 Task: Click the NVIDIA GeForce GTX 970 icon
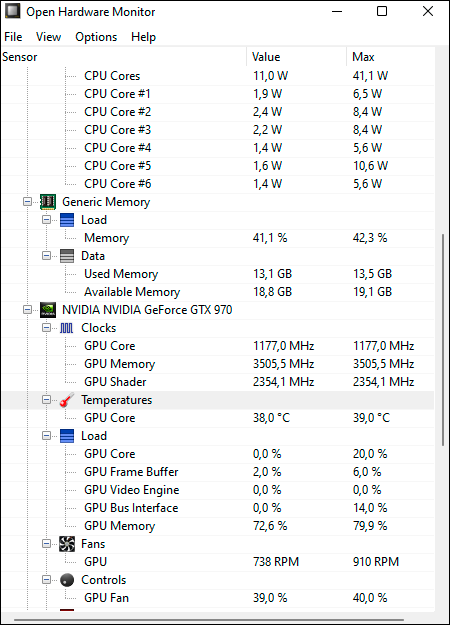pyautogui.click(x=48, y=310)
